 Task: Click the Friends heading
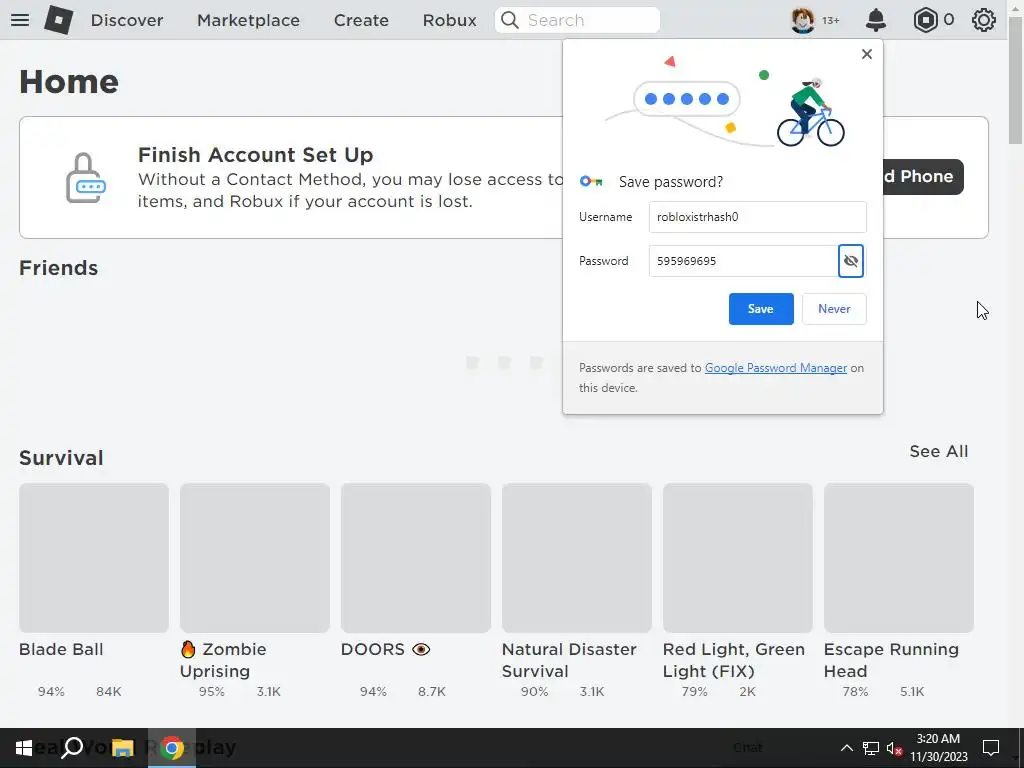tap(58, 268)
